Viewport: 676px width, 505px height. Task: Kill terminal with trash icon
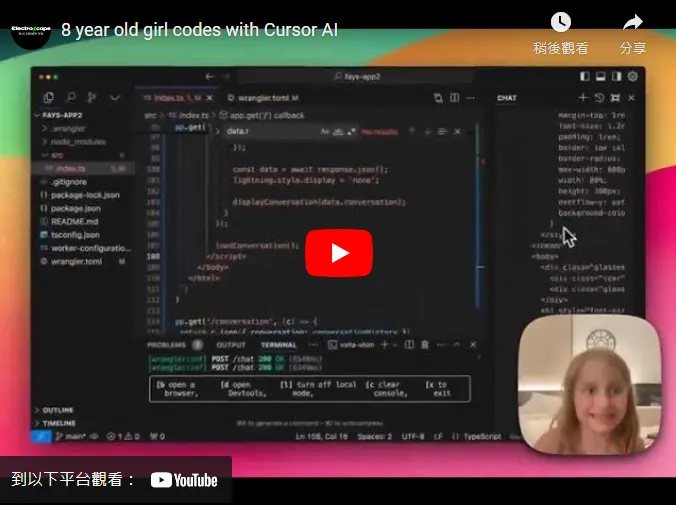pyautogui.click(x=425, y=345)
